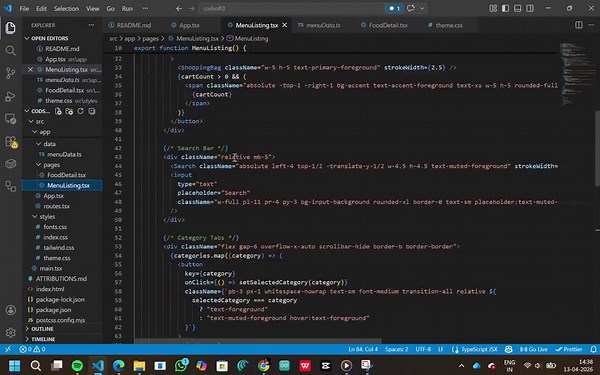Go forward using the navigation arrow
Screen dimensions: 600x375
(191, 8)
